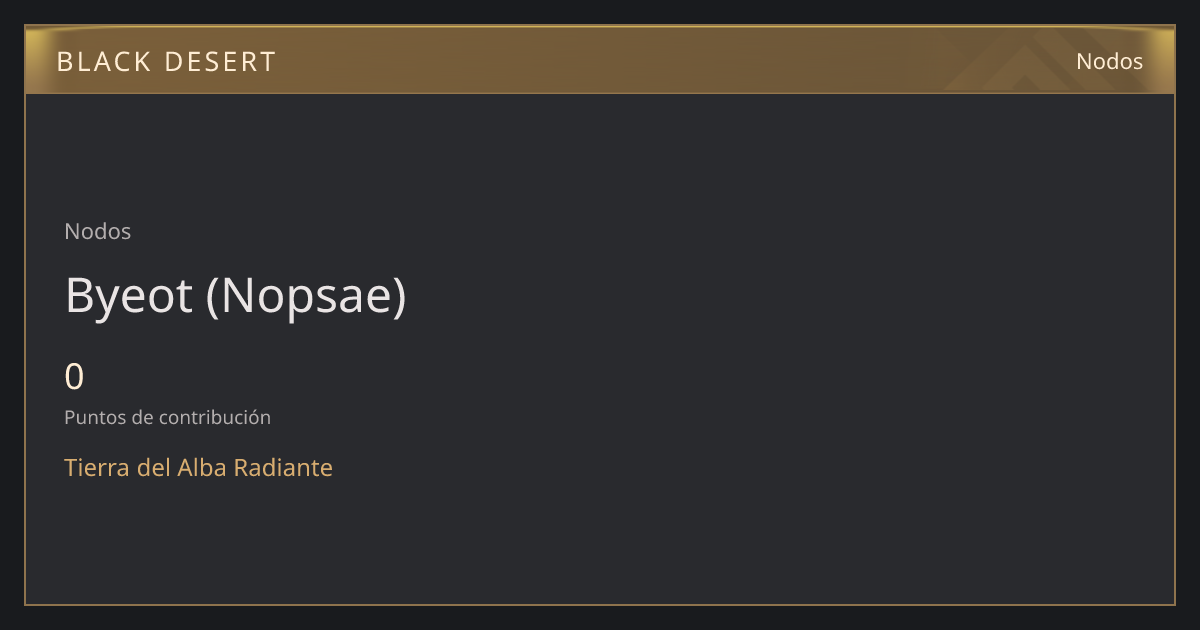Click the word DESERT in the header
This screenshot has width=1200, height=630.
tap(220, 62)
